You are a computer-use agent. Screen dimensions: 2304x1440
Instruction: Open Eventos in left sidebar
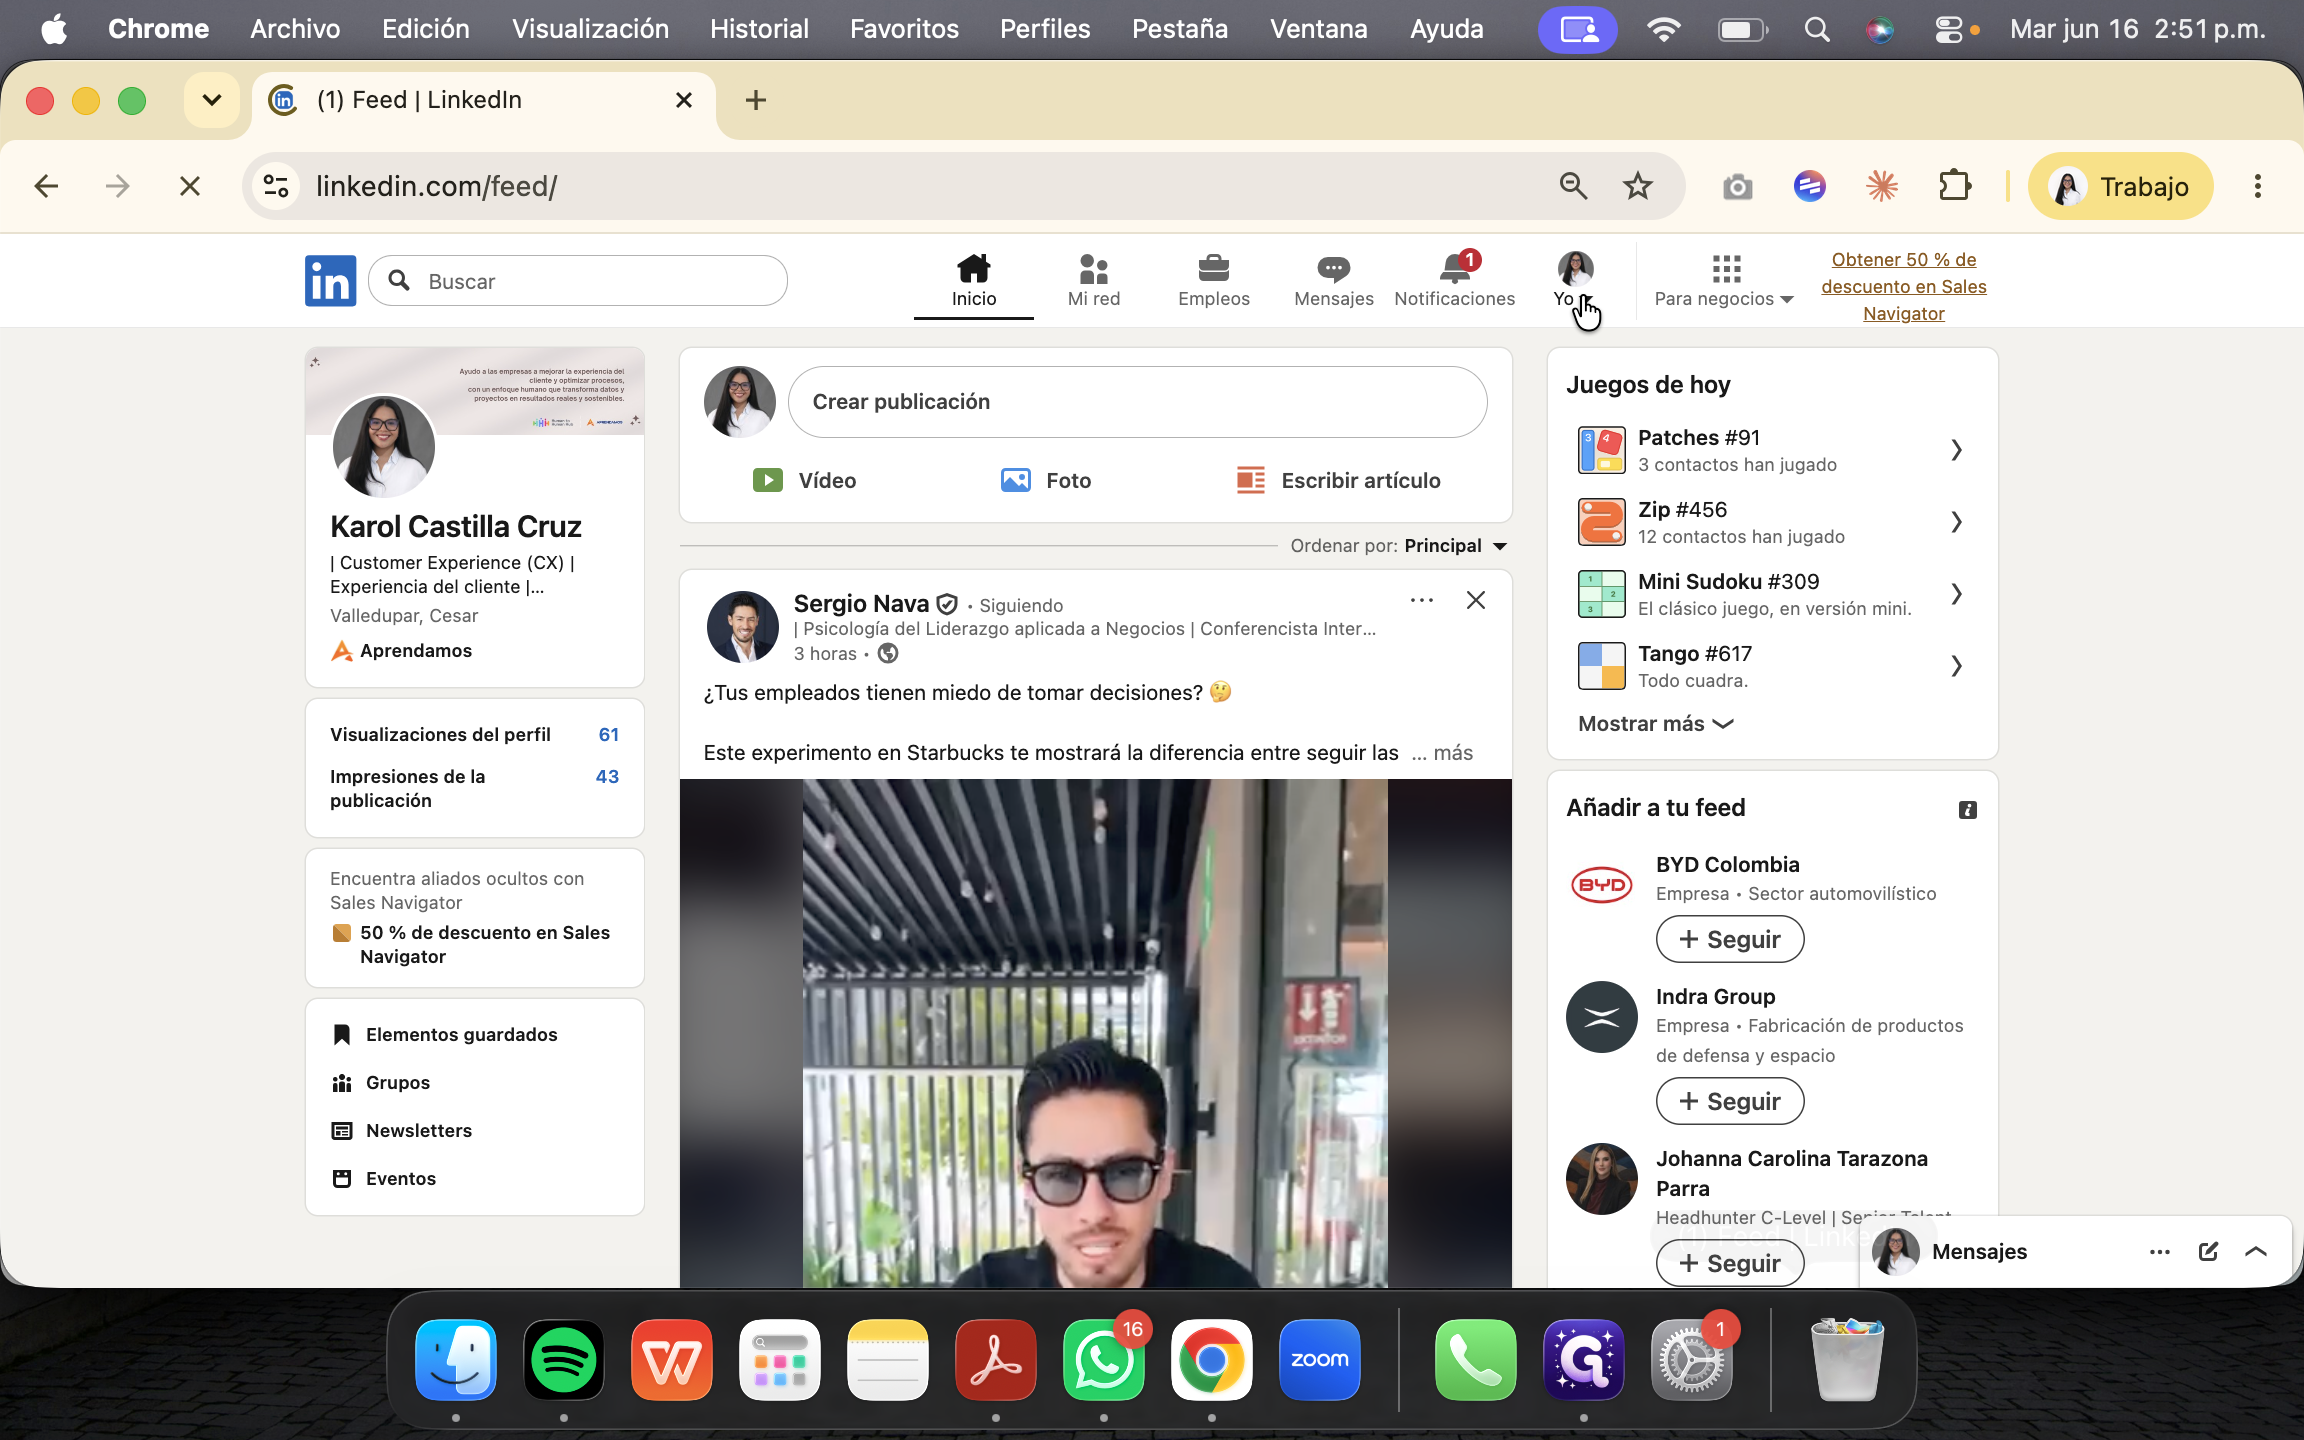point(383,1178)
